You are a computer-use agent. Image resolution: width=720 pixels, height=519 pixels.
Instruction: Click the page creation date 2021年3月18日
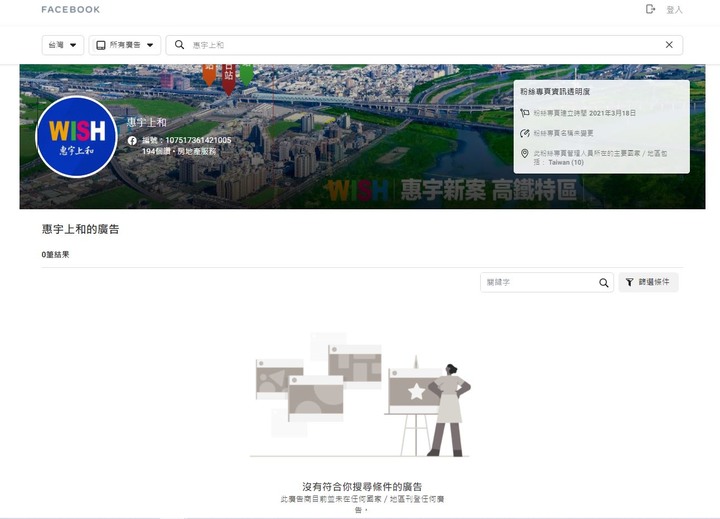click(611, 113)
